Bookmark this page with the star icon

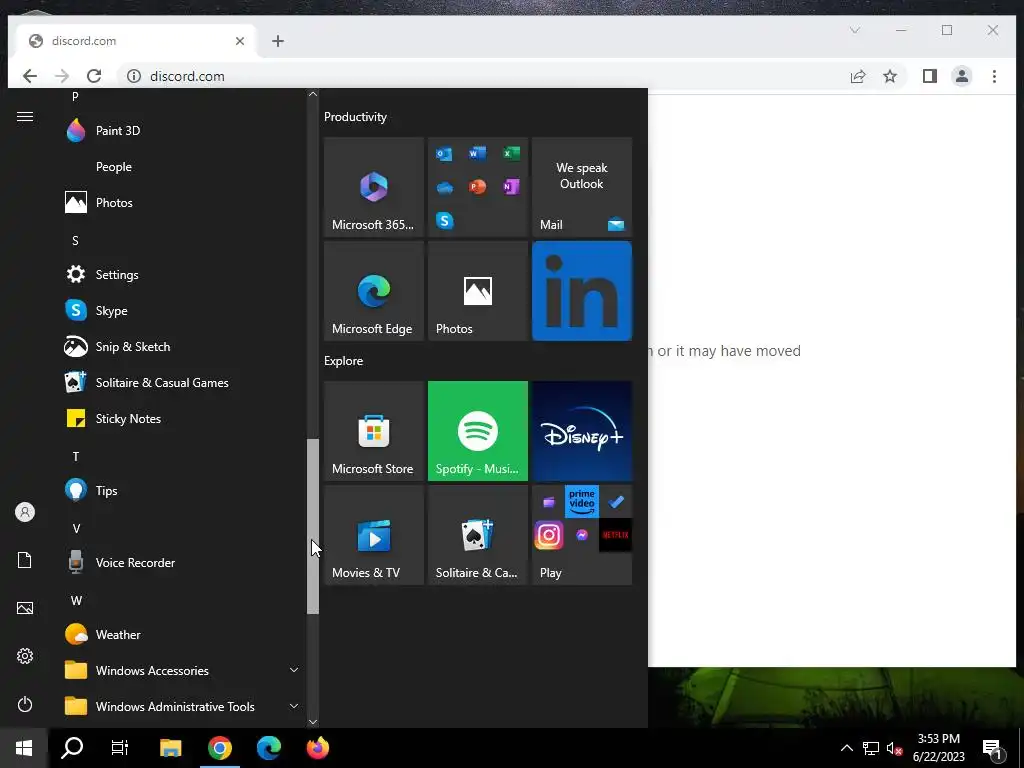pyautogui.click(x=889, y=76)
